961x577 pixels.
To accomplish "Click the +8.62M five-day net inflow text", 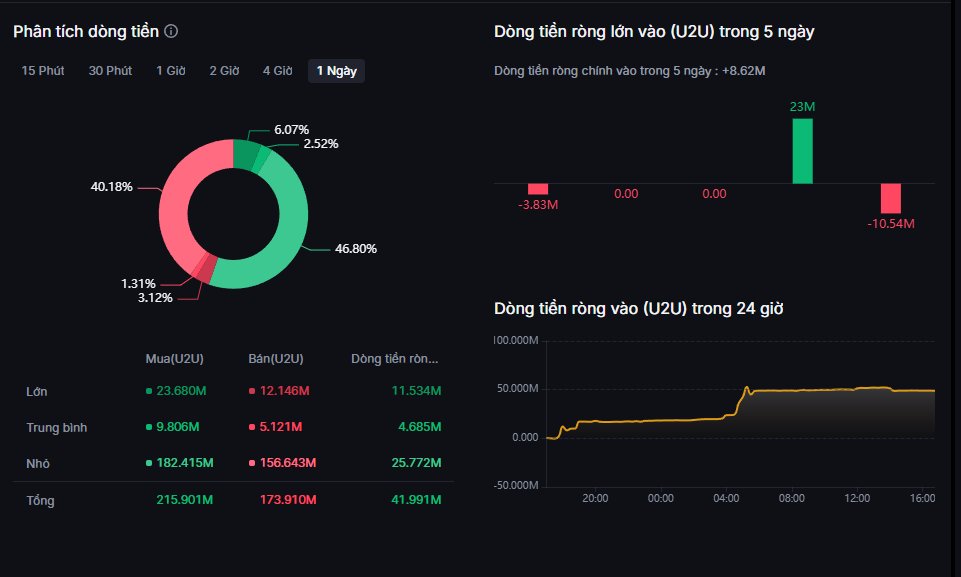I will pos(743,71).
